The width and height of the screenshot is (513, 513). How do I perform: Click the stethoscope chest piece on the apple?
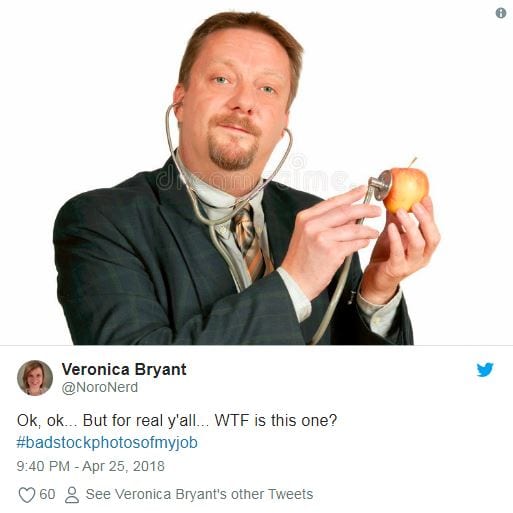[381, 185]
